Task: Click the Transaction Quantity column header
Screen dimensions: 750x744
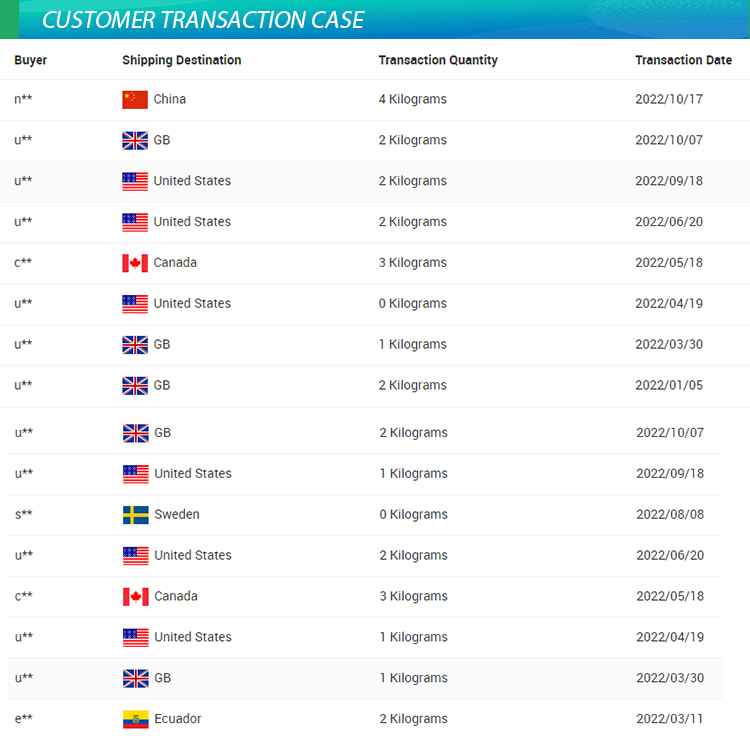Action: click(438, 60)
